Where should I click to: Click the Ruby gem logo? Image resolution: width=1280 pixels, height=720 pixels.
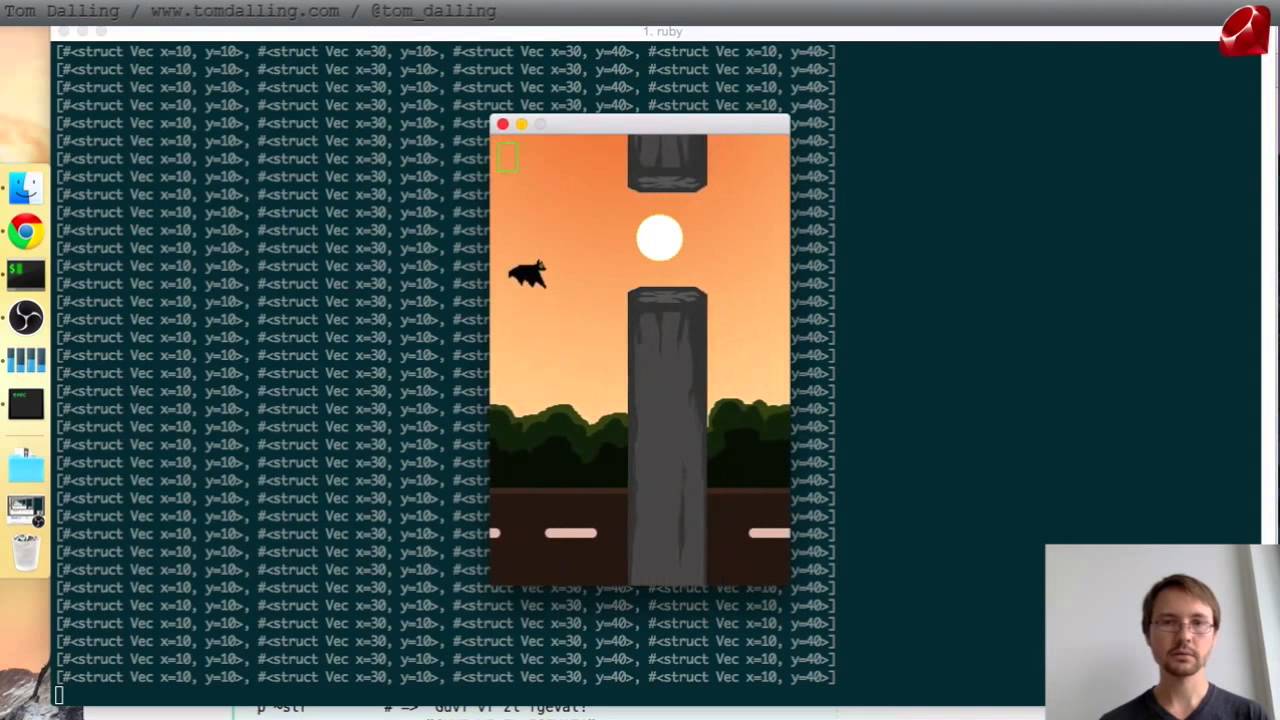coord(1245,32)
